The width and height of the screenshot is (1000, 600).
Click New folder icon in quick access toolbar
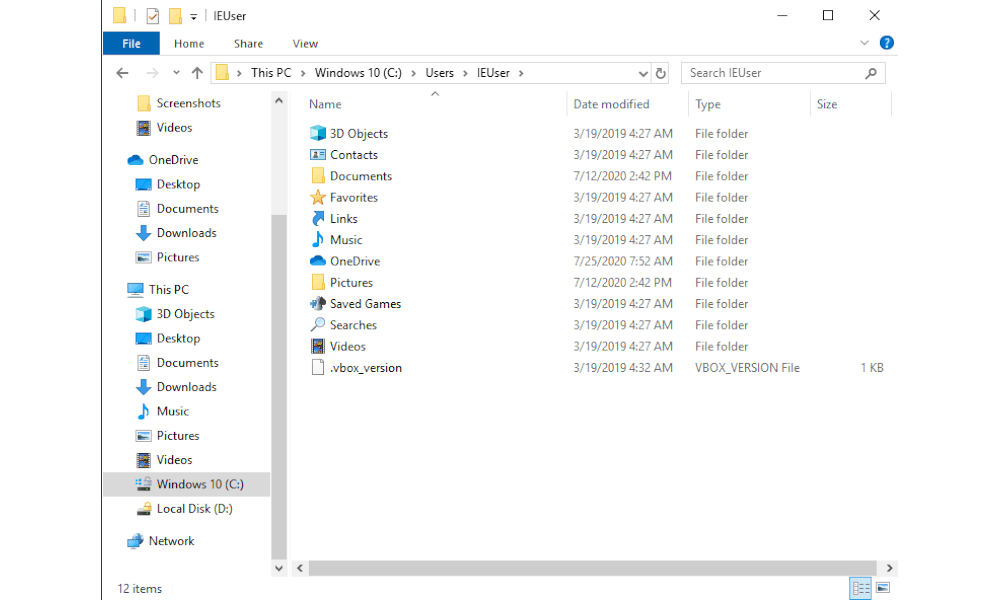pos(175,16)
